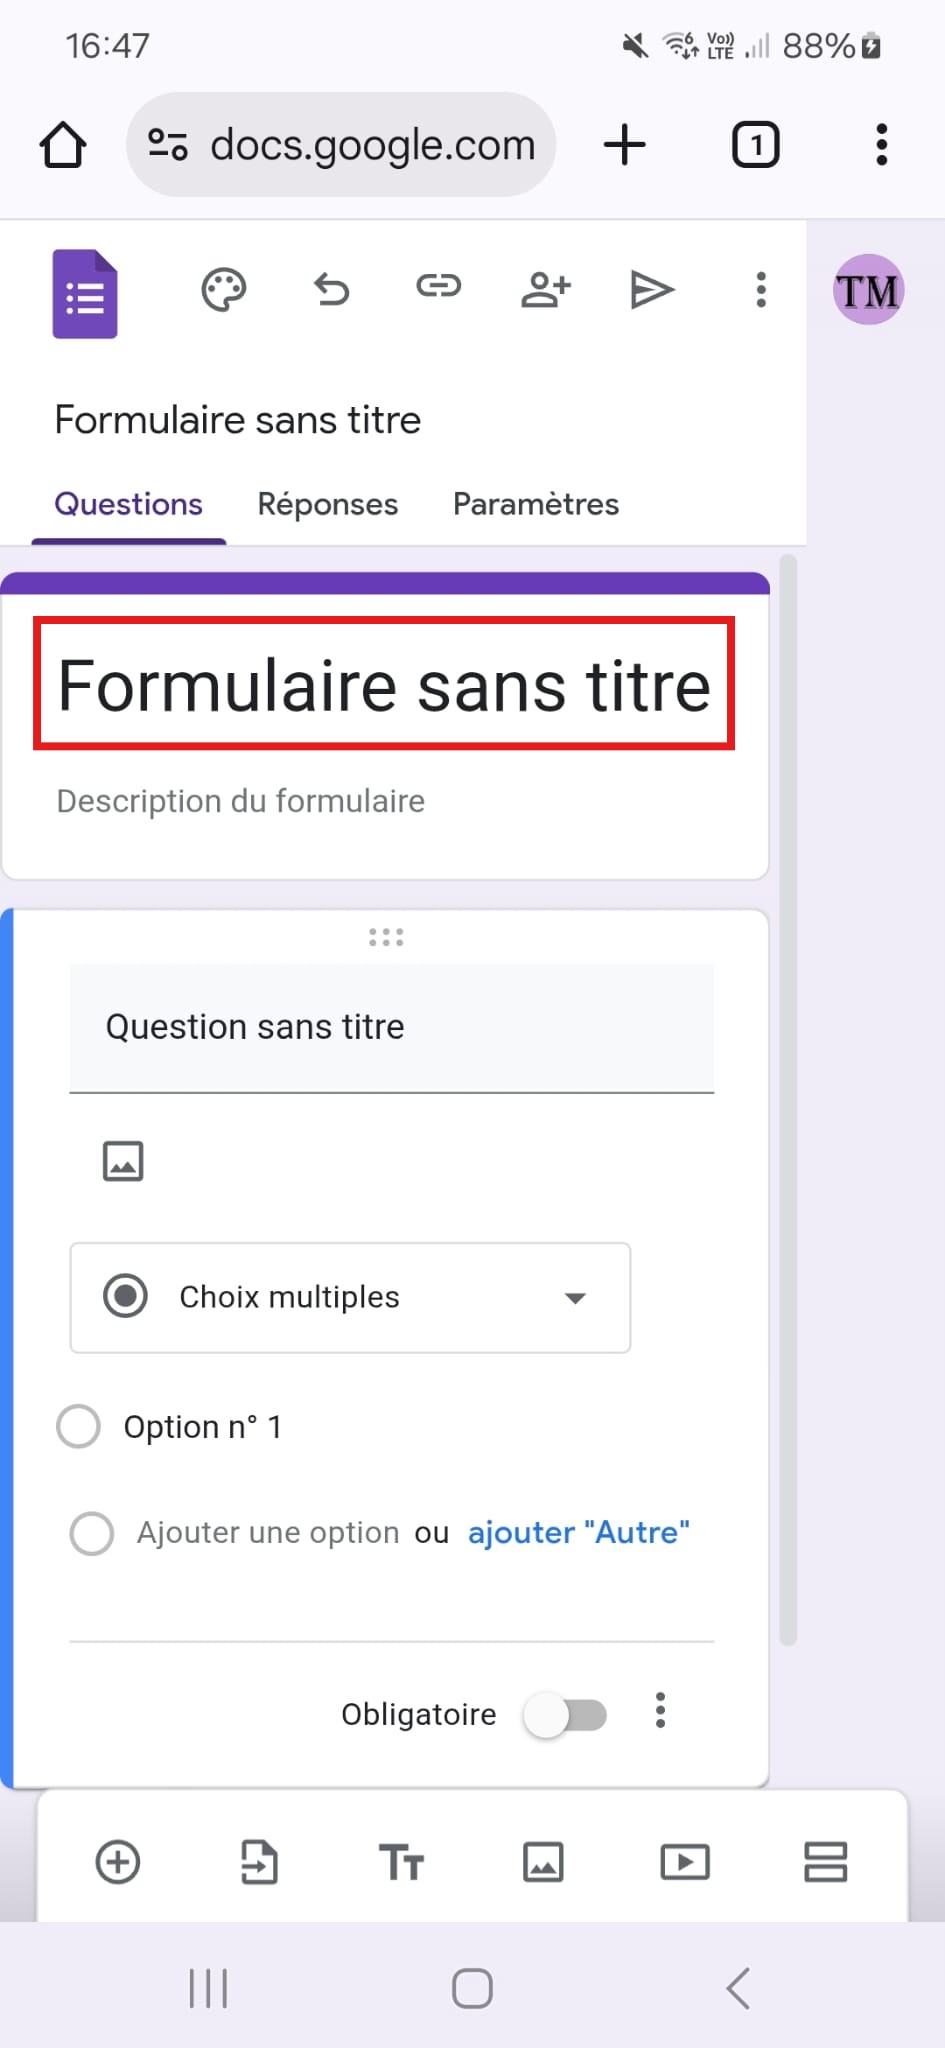
Task: Add a question with plus circle icon
Action: point(118,1862)
